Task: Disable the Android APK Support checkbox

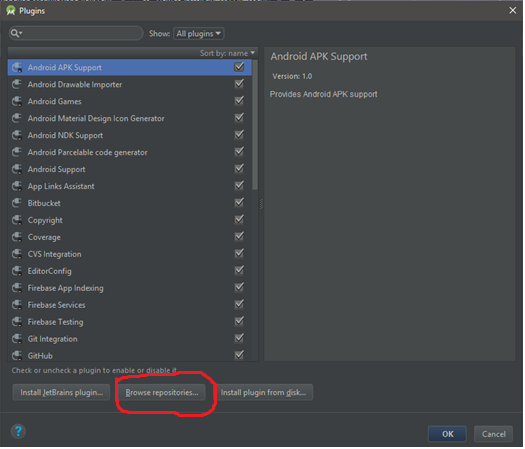Action: point(239,67)
